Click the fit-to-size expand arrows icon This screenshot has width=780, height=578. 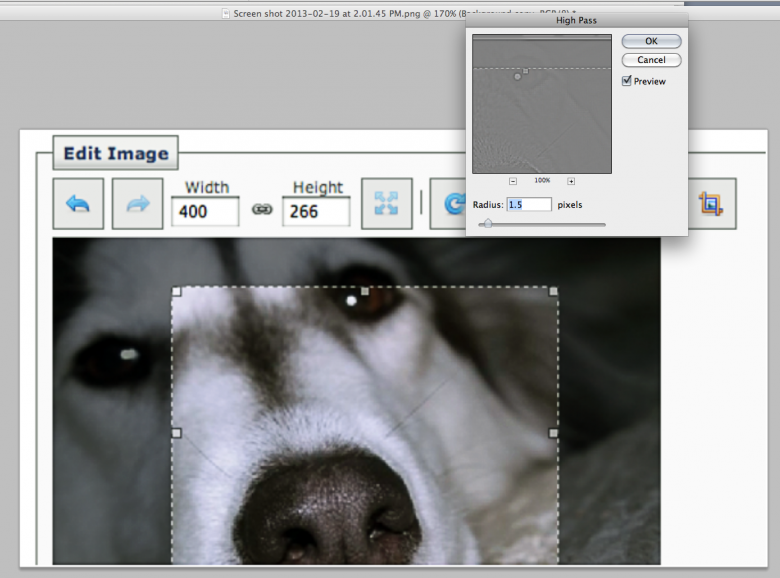(x=386, y=204)
